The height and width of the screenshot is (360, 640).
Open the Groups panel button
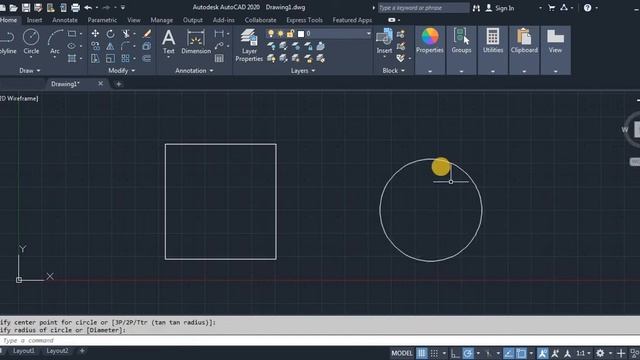pyautogui.click(x=461, y=50)
